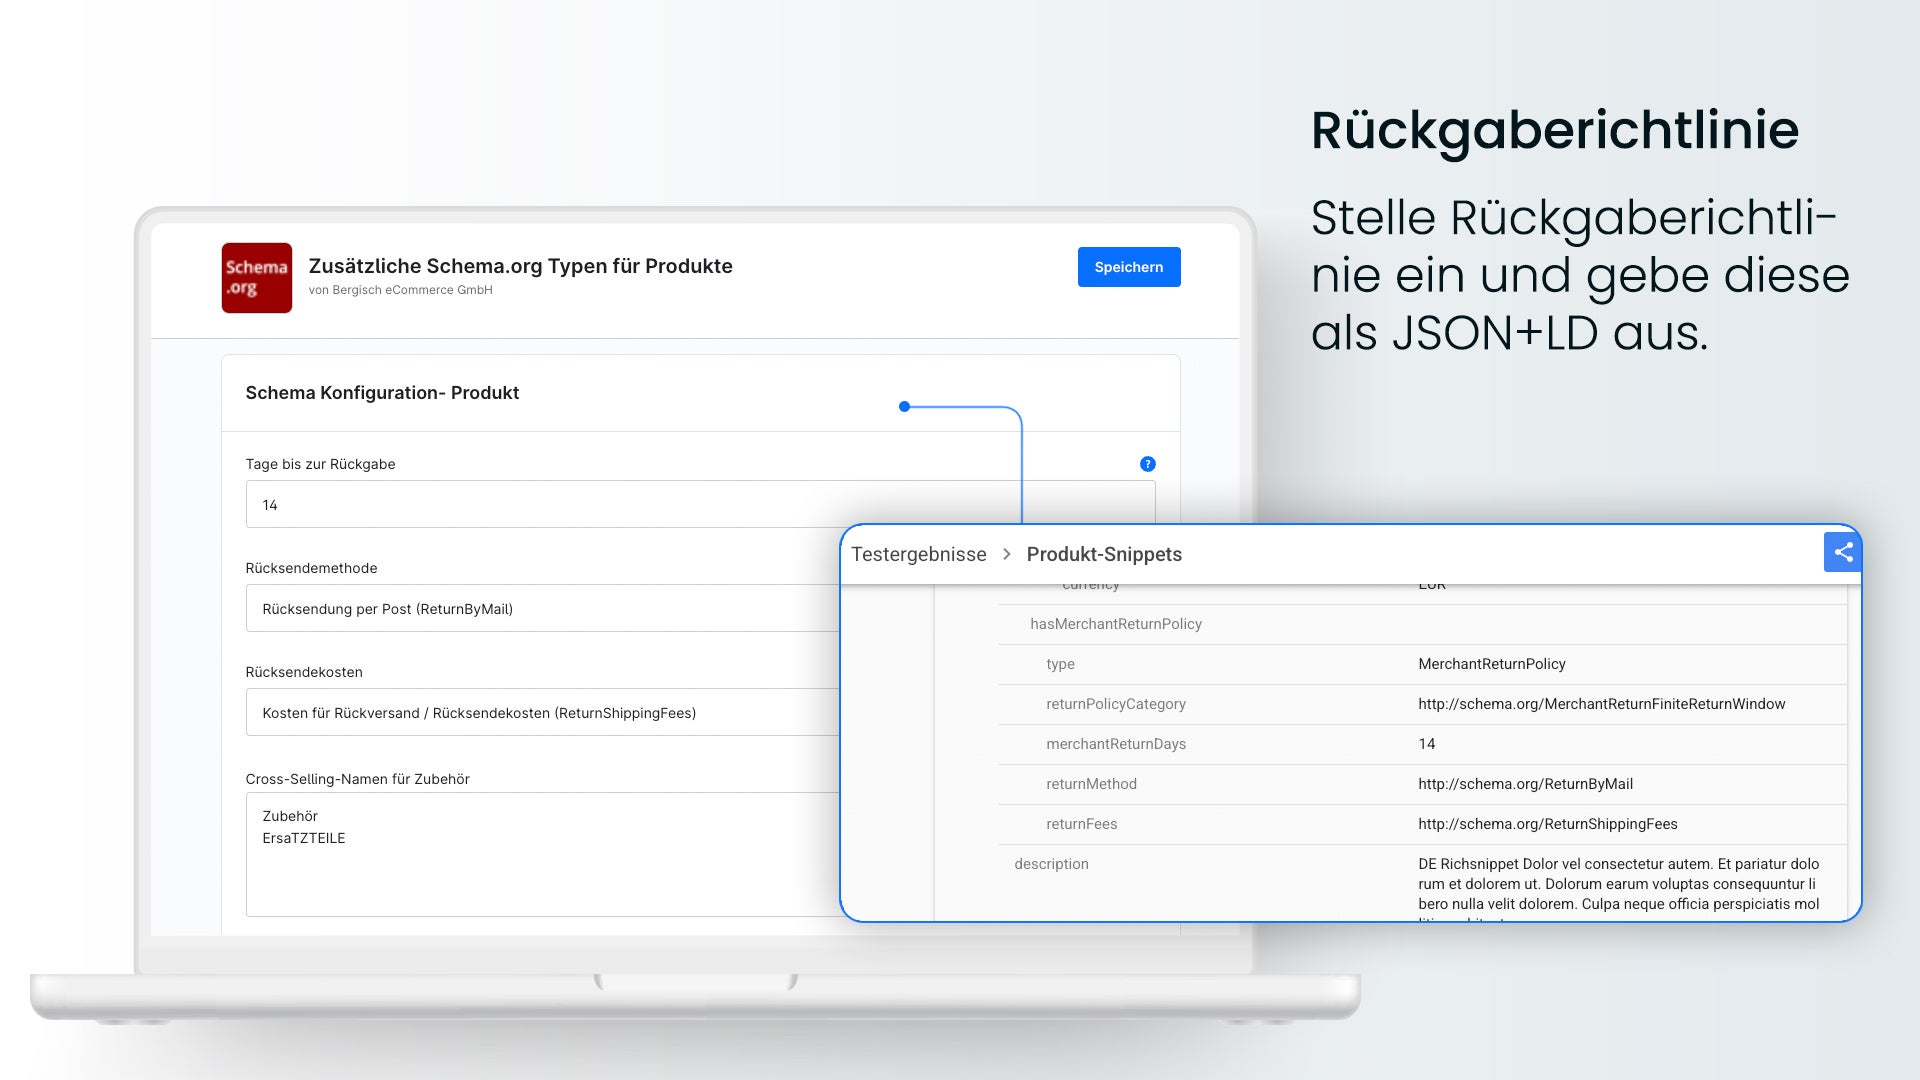Click the share icon in Produkt-Snippets panel
This screenshot has height=1080, width=1920.
(1843, 552)
